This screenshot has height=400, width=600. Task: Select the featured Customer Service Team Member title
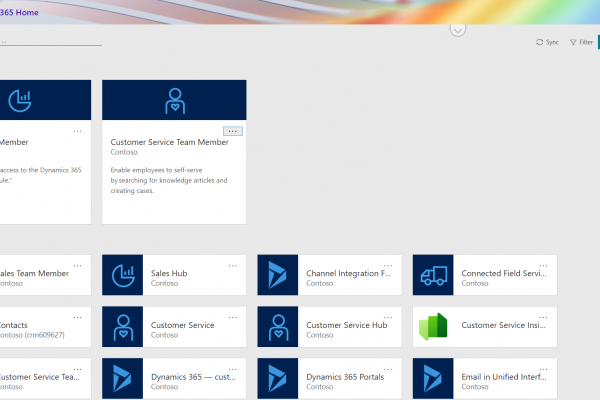[170, 142]
